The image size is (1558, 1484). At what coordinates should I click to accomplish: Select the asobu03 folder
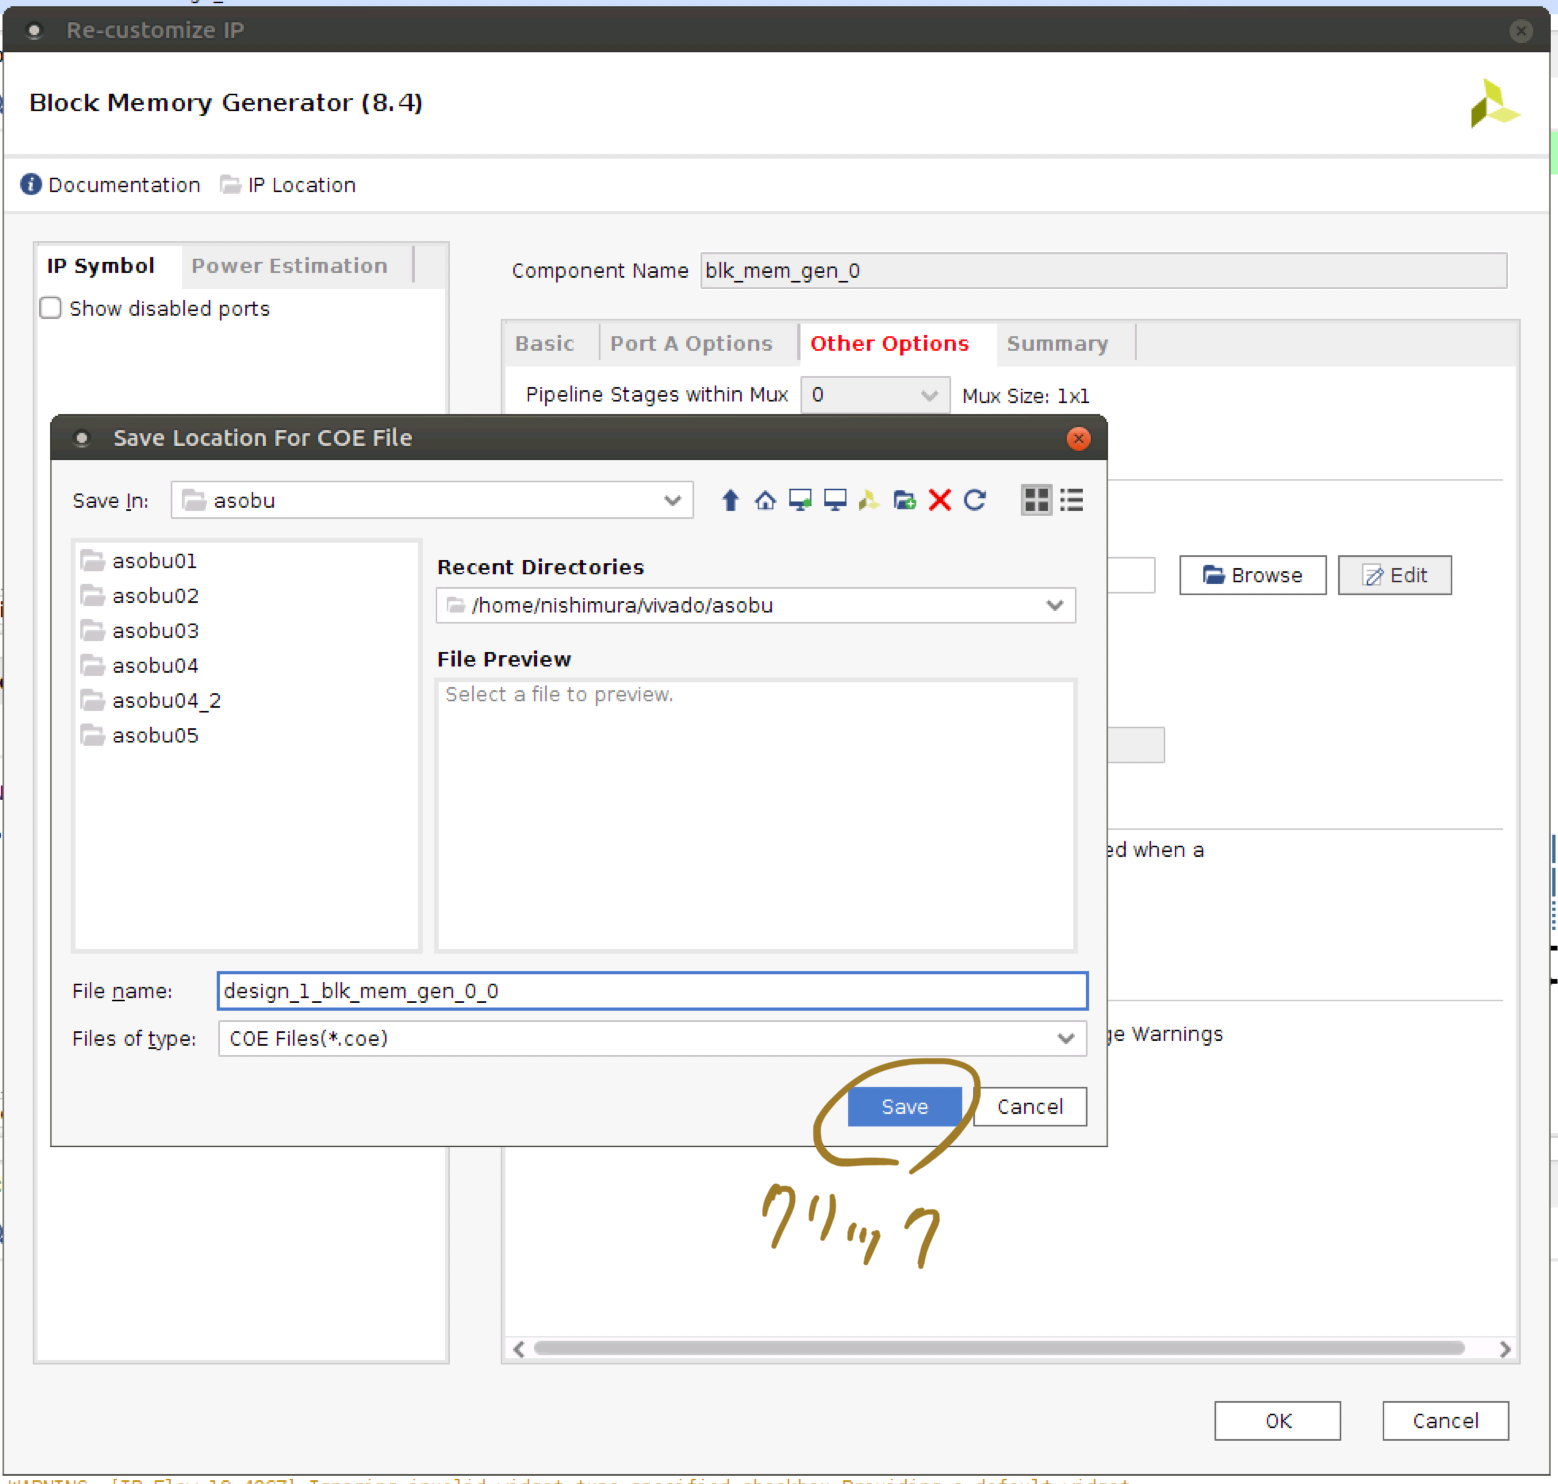click(x=140, y=631)
